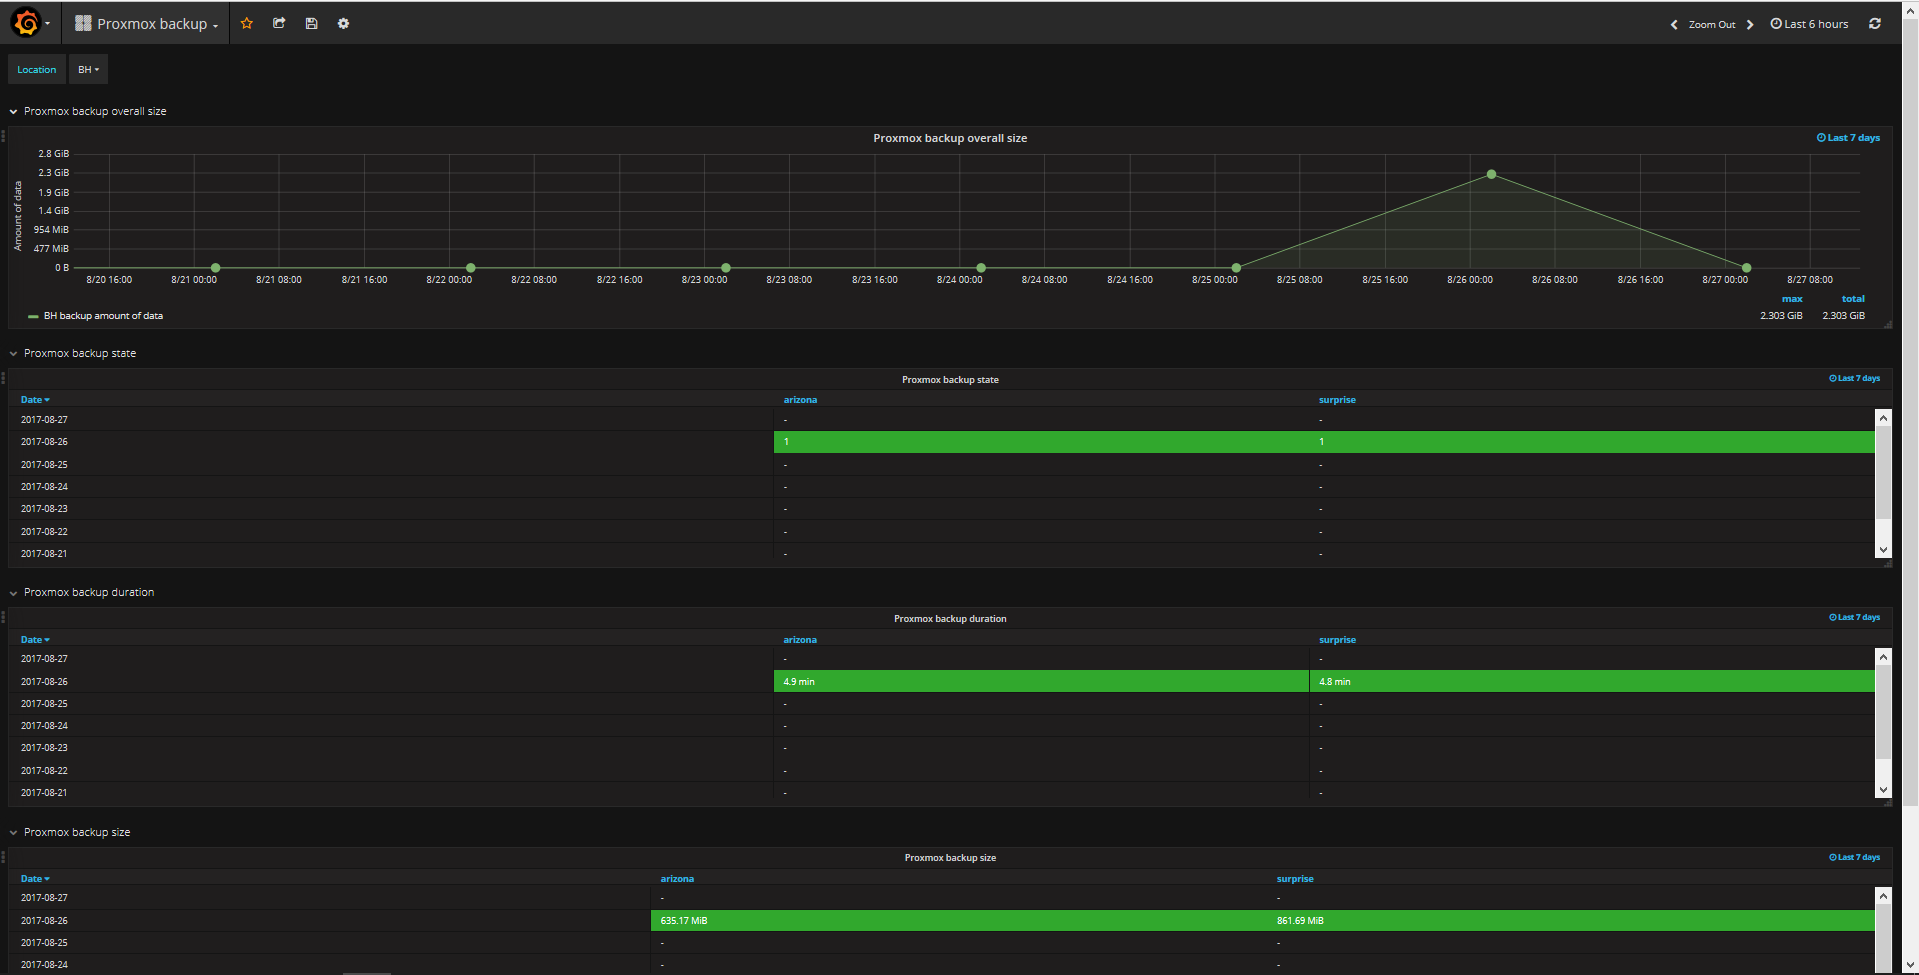Click the Location variable label
Image resolution: width=1919 pixels, height=975 pixels.
(x=37, y=69)
